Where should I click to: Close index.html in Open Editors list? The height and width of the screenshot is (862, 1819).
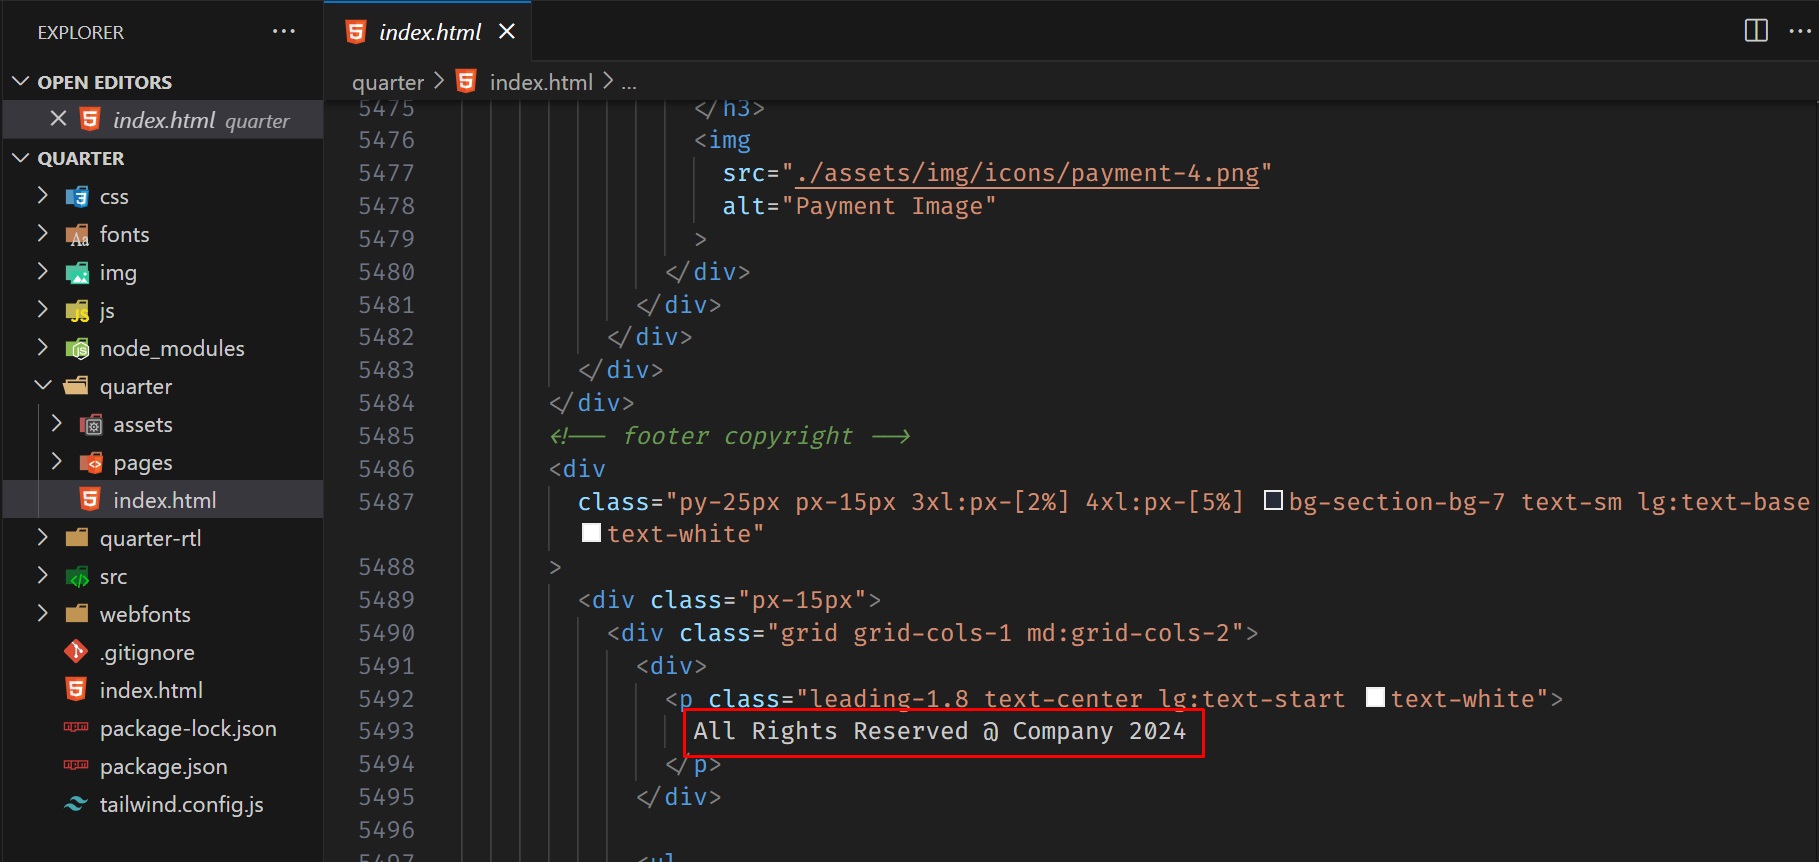pos(58,119)
